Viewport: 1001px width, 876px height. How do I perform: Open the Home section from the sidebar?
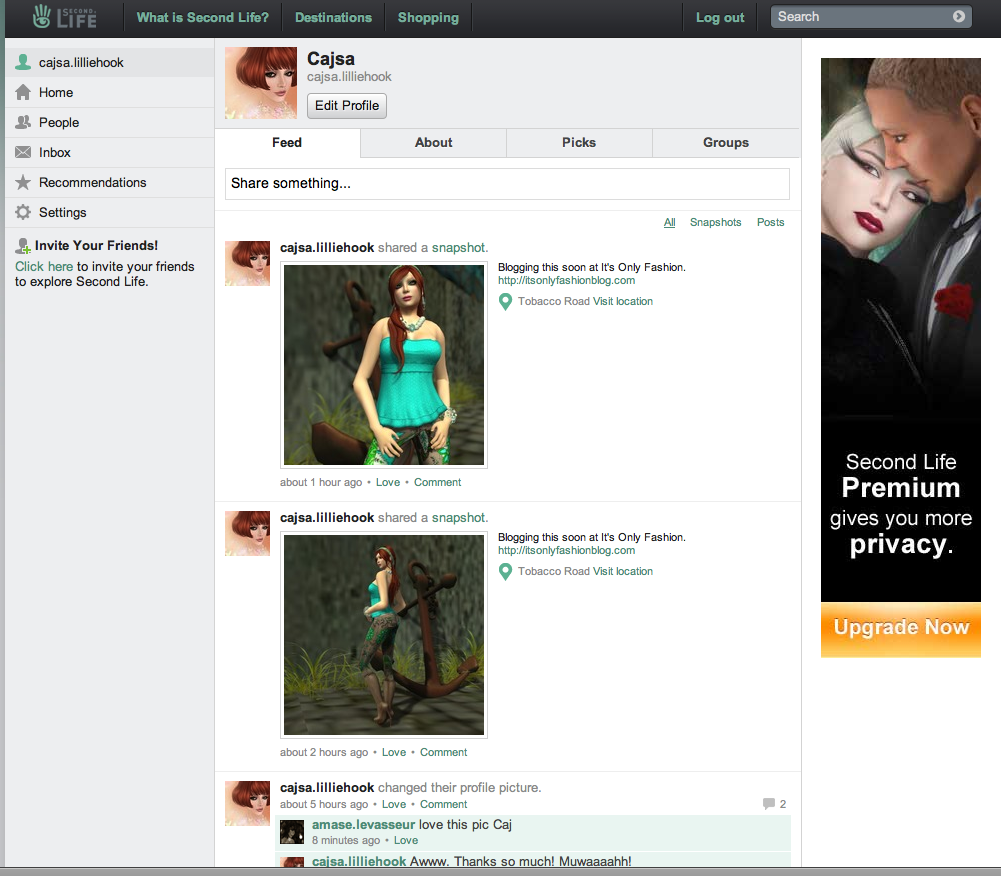tap(22, 92)
